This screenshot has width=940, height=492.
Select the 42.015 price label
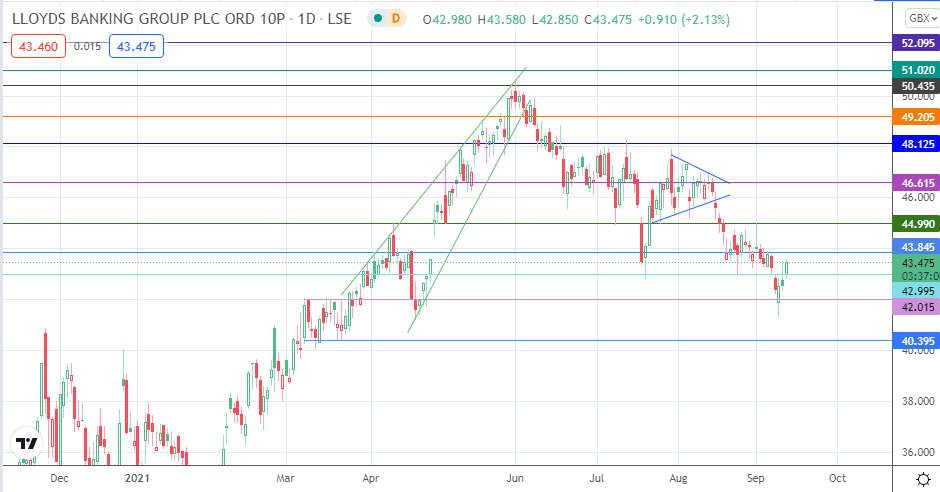916,307
